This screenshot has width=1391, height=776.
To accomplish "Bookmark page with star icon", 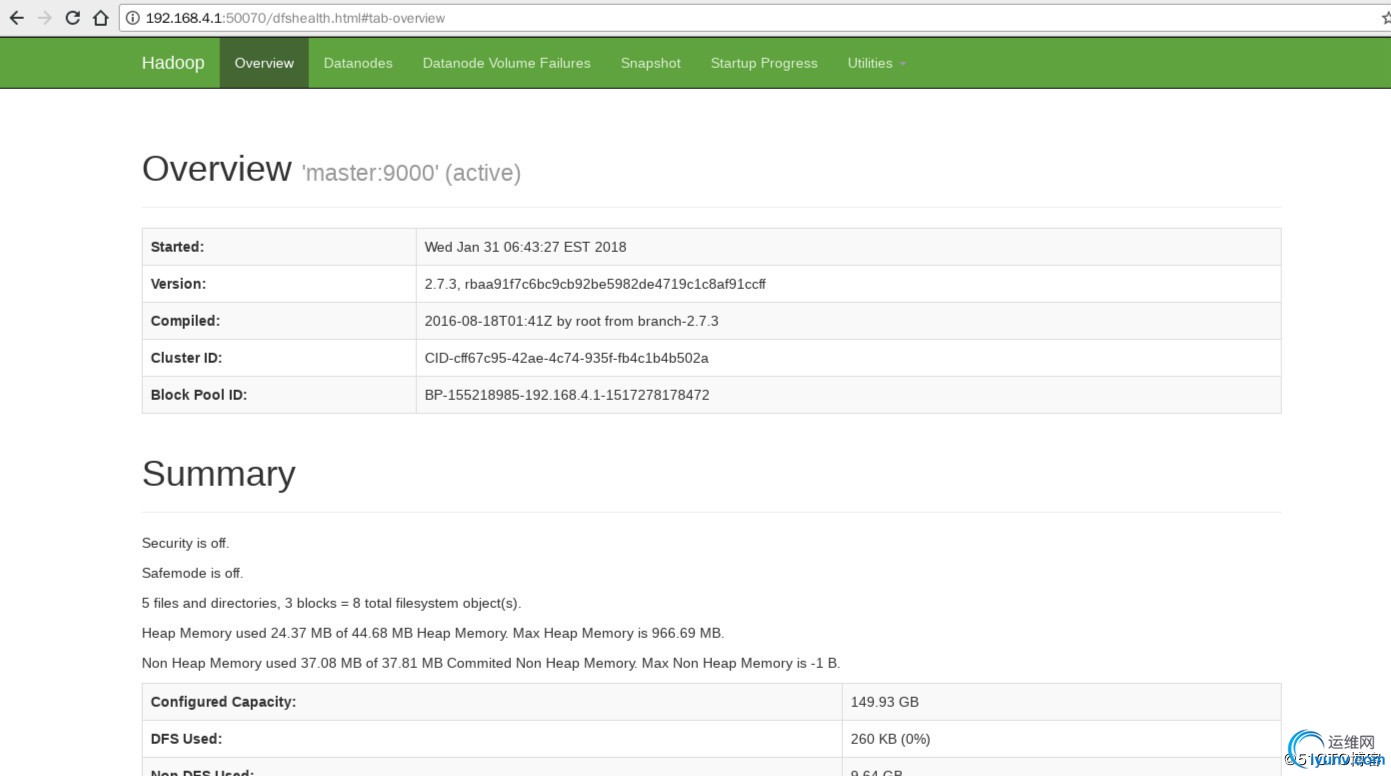I will [x=1385, y=18].
